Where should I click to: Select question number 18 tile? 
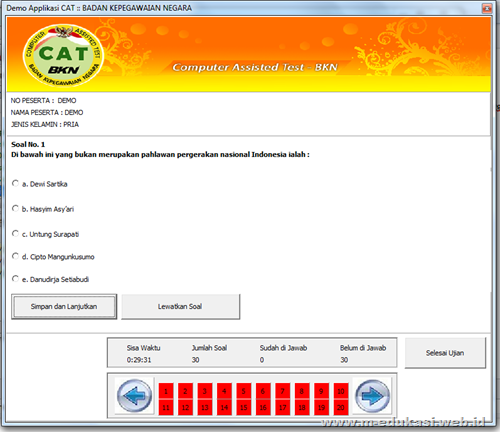[302, 407]
